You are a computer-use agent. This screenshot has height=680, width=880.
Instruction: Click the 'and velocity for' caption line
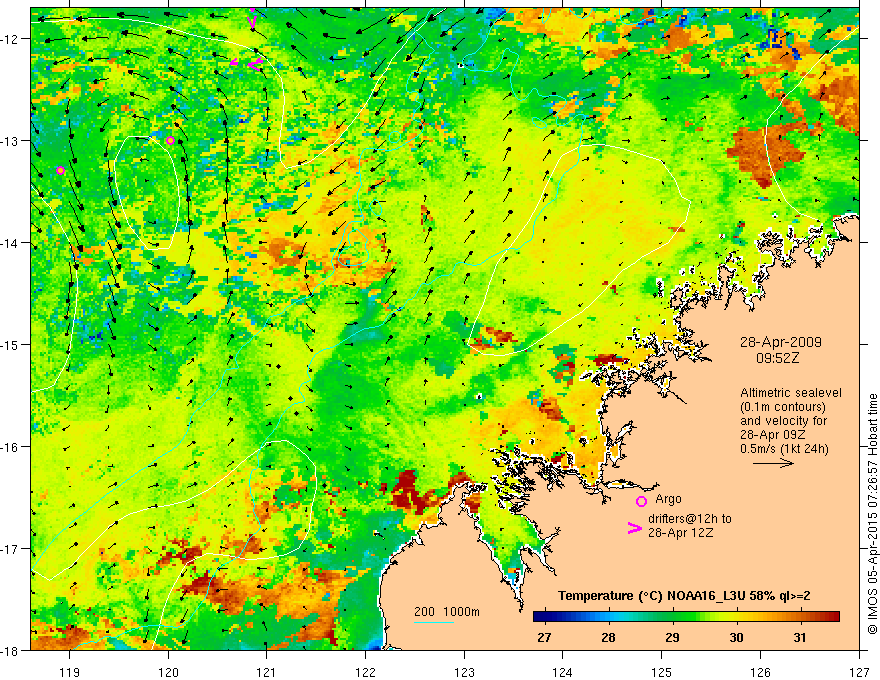coord(783,421)
